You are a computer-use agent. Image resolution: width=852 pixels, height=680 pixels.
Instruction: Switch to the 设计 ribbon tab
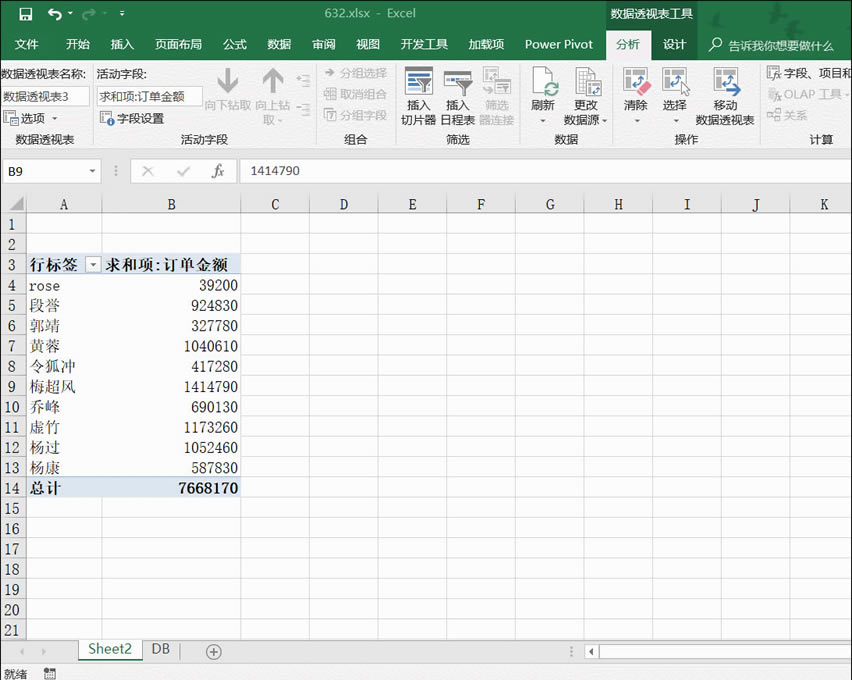coord(673,44)
